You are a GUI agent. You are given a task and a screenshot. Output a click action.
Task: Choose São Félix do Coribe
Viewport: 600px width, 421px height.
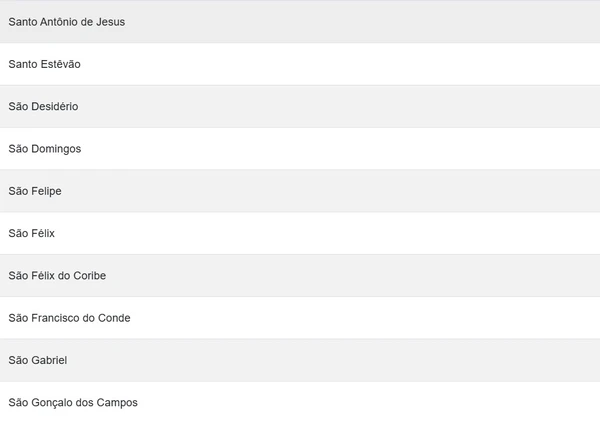(x=57, y=275)
